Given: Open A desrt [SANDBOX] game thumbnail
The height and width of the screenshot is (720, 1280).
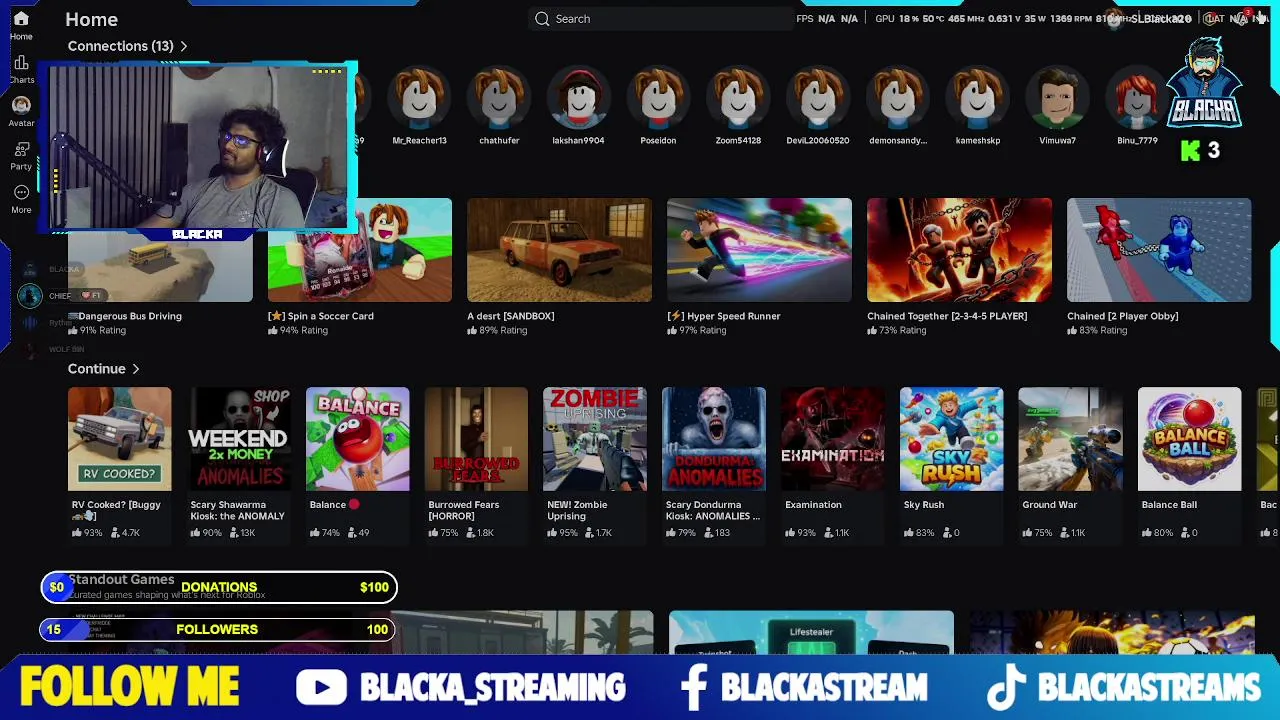Looking at the screenshot, I should [559, 250].
